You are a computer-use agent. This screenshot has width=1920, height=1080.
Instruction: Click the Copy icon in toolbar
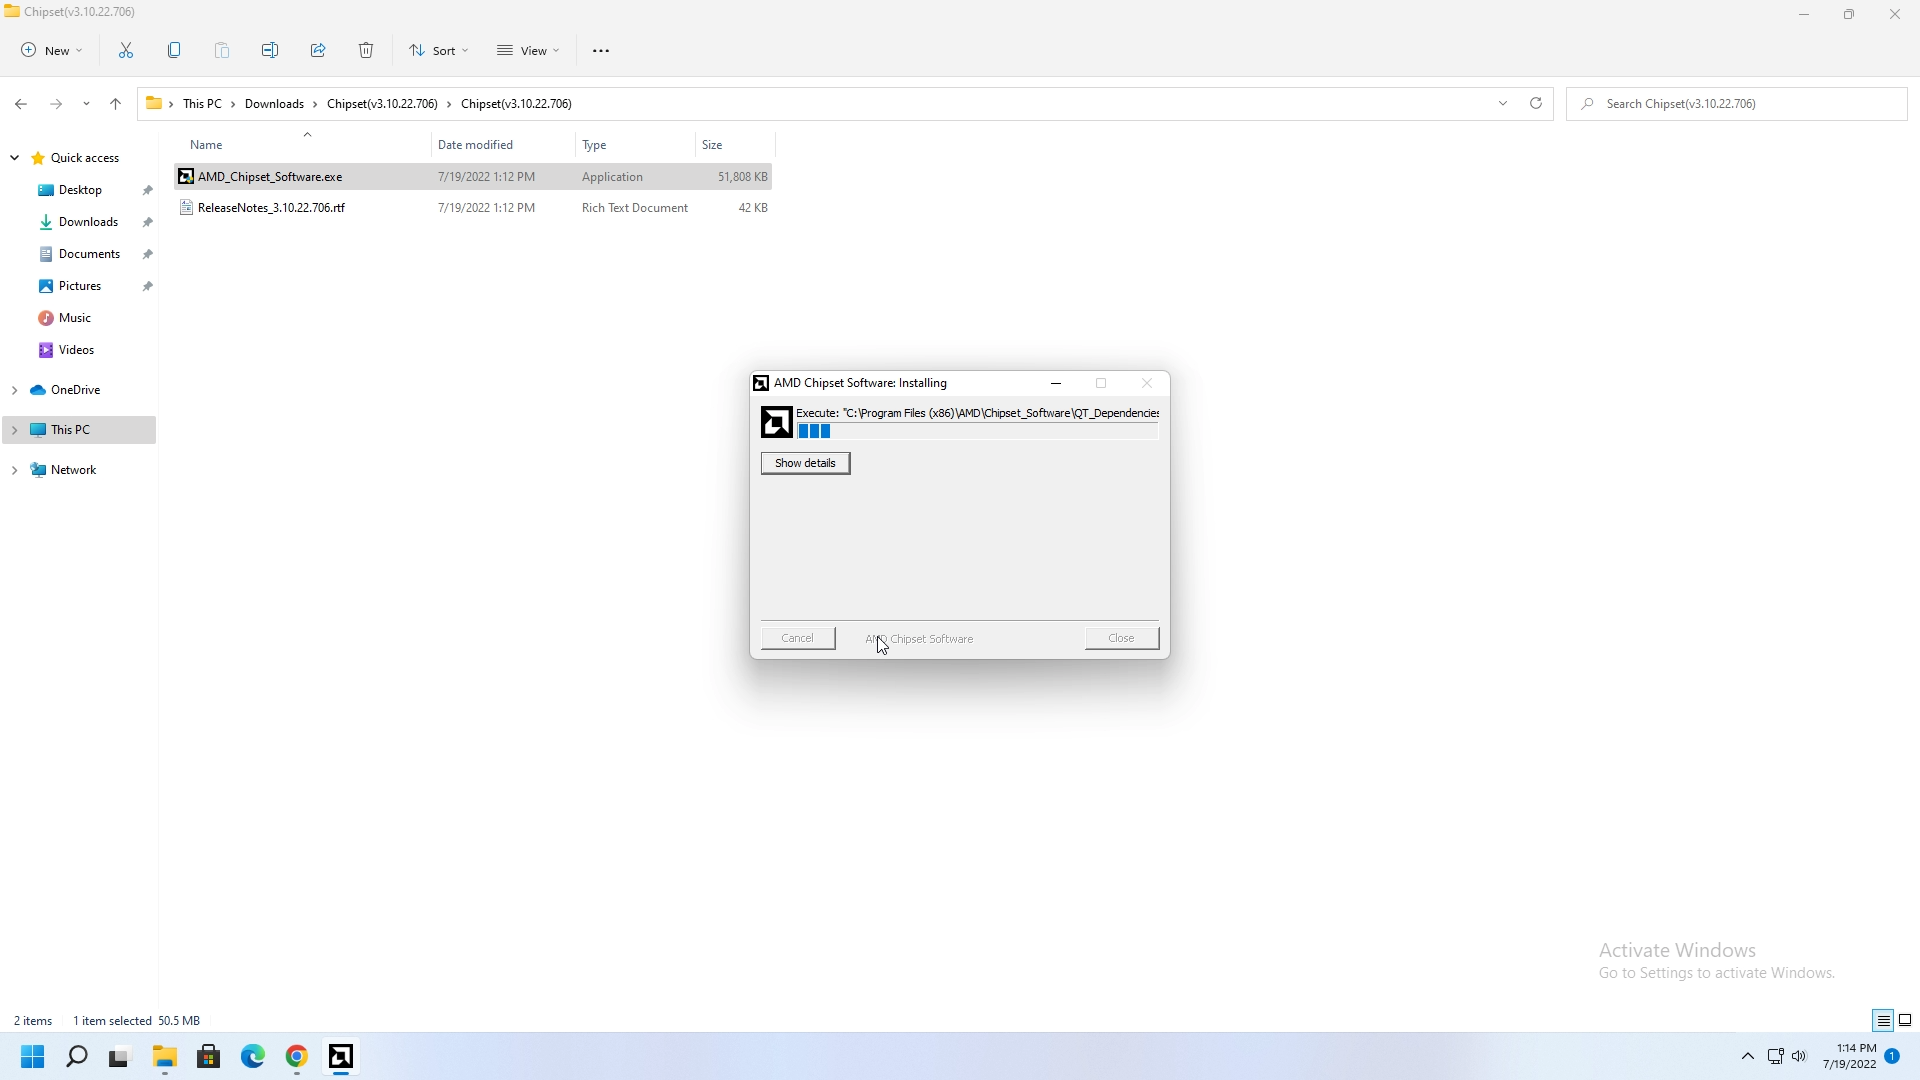click(174, 51)
